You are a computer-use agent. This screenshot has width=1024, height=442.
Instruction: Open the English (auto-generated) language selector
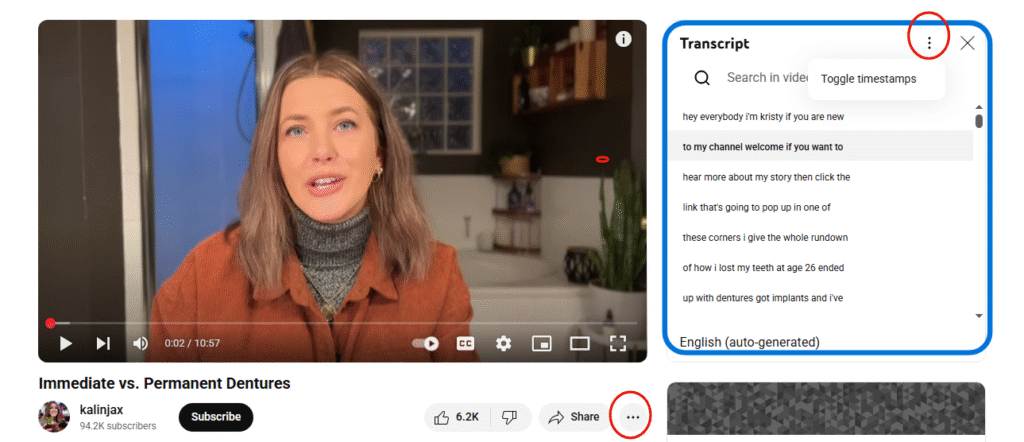[749, 342]
